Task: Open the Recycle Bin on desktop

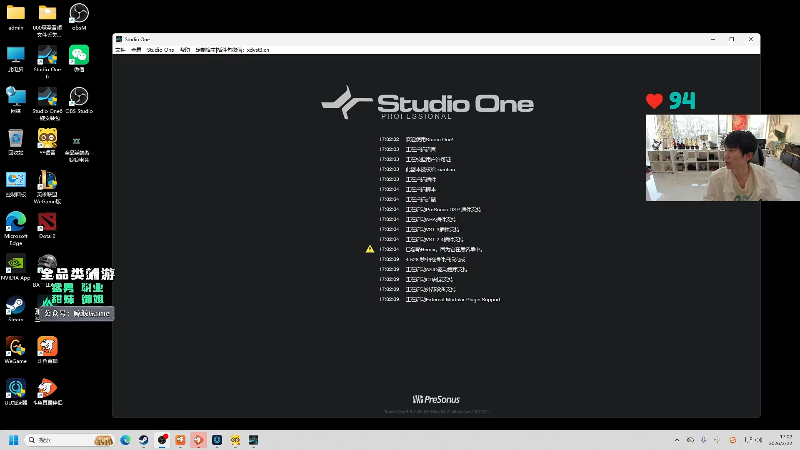Action: coord(15,141)
